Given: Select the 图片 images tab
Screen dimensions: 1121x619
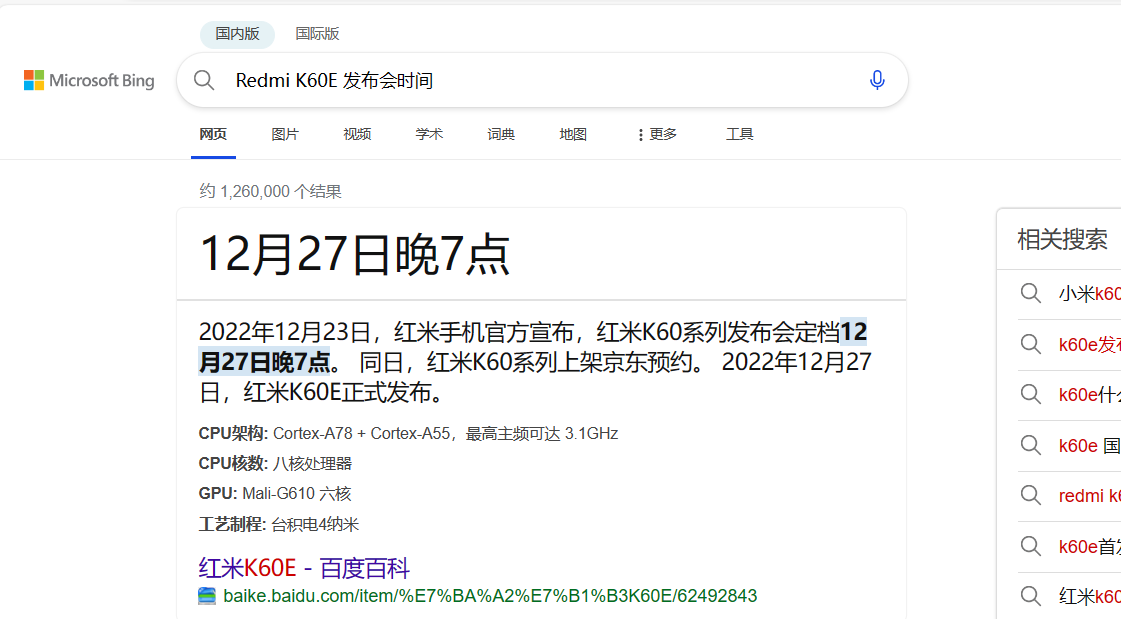Looking at the screenshot, I should pos(285,134).
